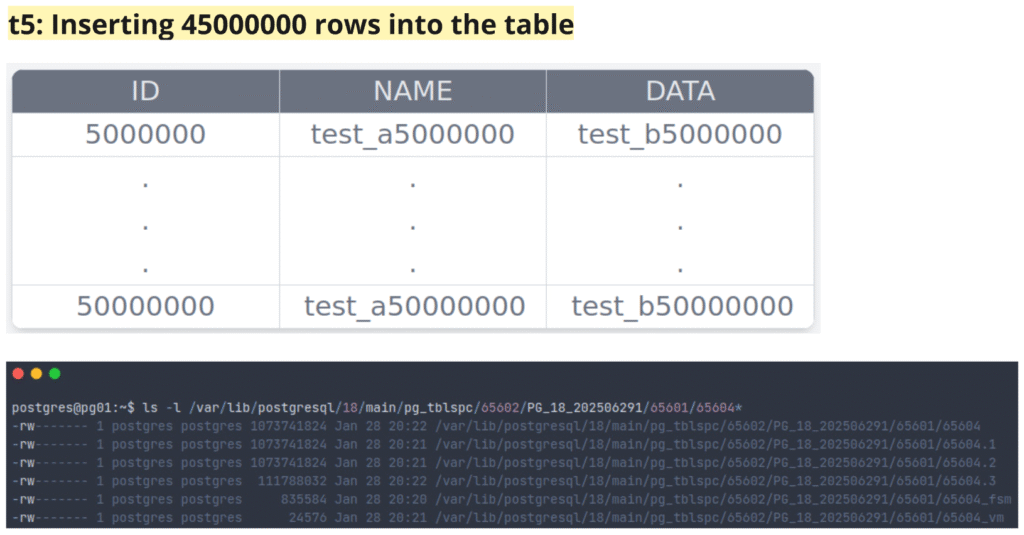Click the yellow minimize dot in terminal
The height and width of the screenshot is (535, 1024).
(x=37, y=373)
